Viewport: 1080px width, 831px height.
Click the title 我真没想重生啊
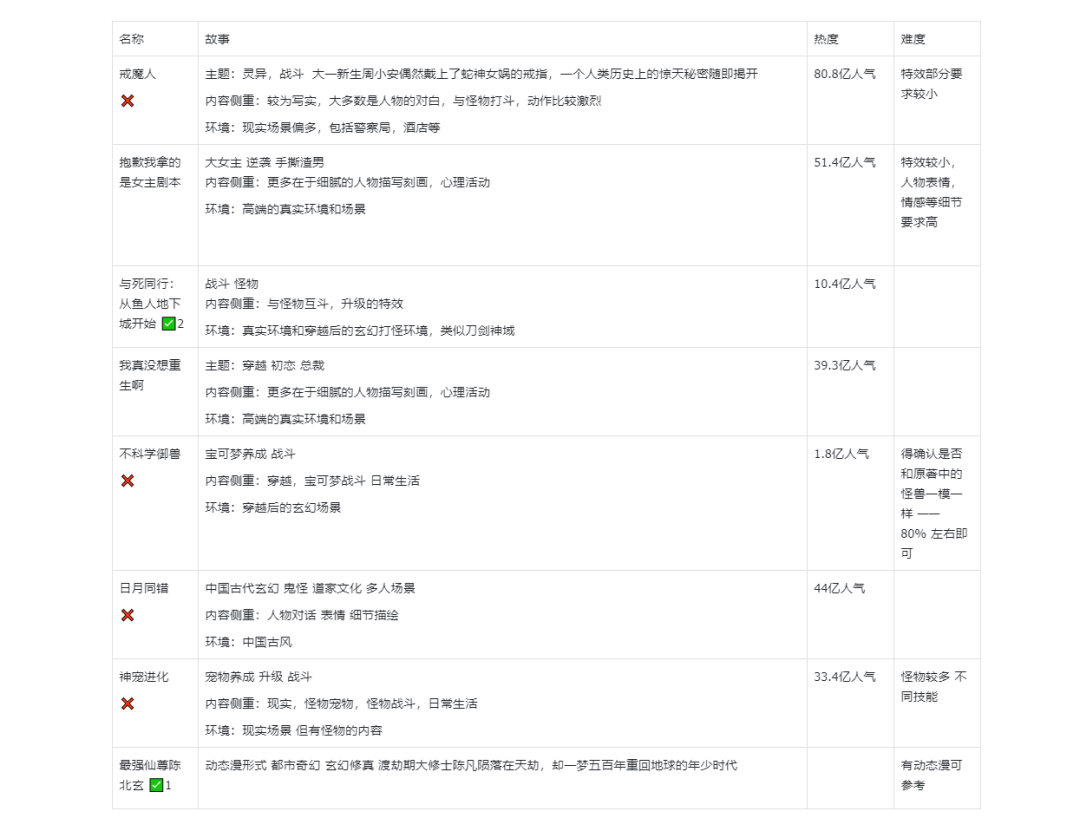pyautogui.click(x=150, y=375)
